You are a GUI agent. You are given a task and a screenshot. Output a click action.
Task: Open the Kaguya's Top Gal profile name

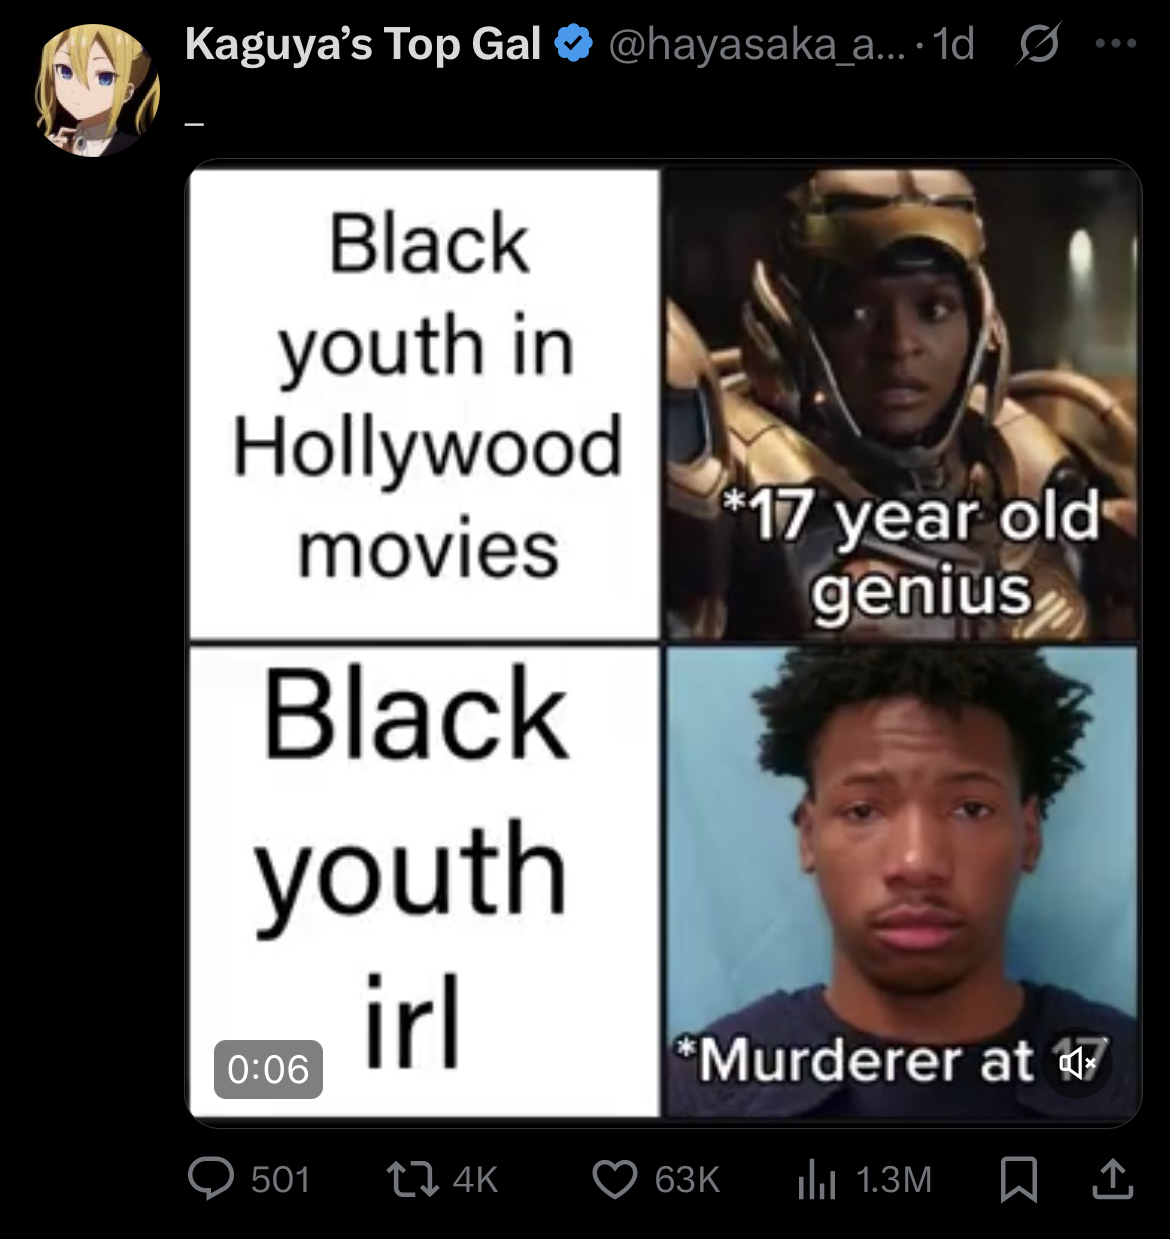pos(364,45)
